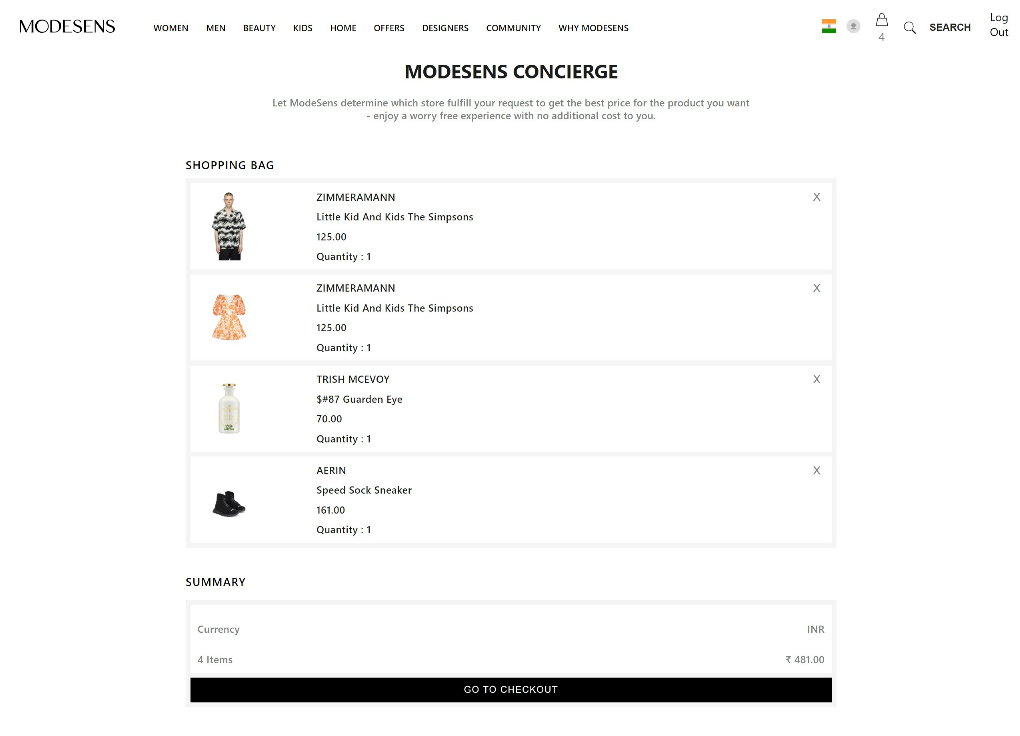Remove the Zimmermann shirt using its X
Viewport: 1020px width, 736px height.
pos(816,197)
